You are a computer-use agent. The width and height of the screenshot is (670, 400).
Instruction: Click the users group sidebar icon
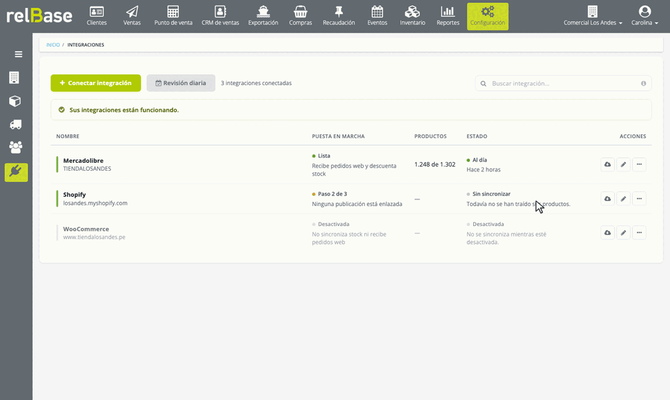click(16, 147)
